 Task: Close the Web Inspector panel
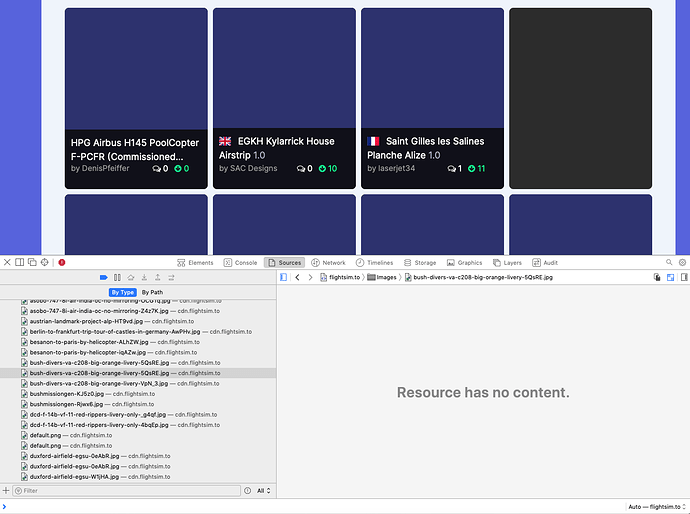(x=6, y=262)
